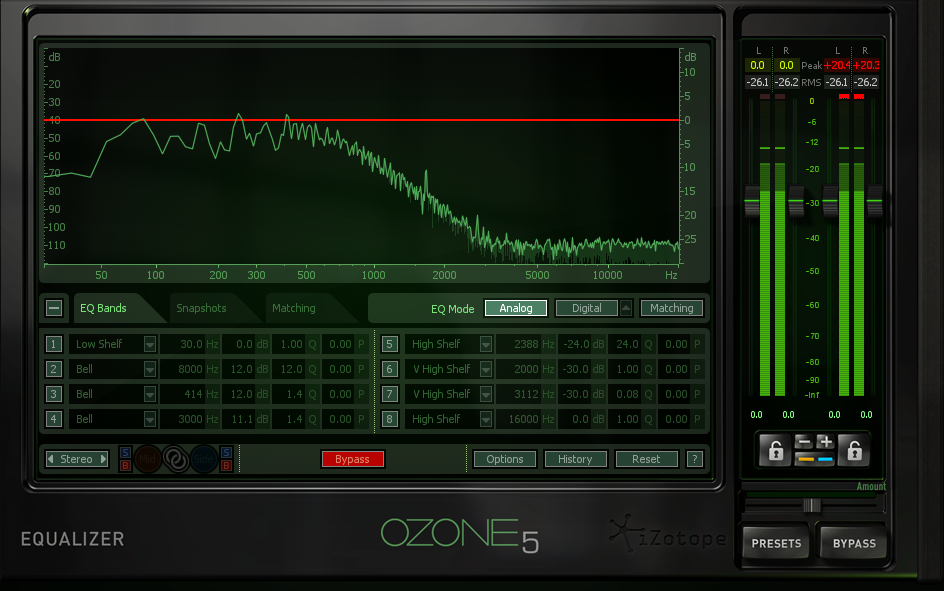944x591 pixels.
Task: Toggle EQ band 6 on/off
Action: tap(390, 369)
